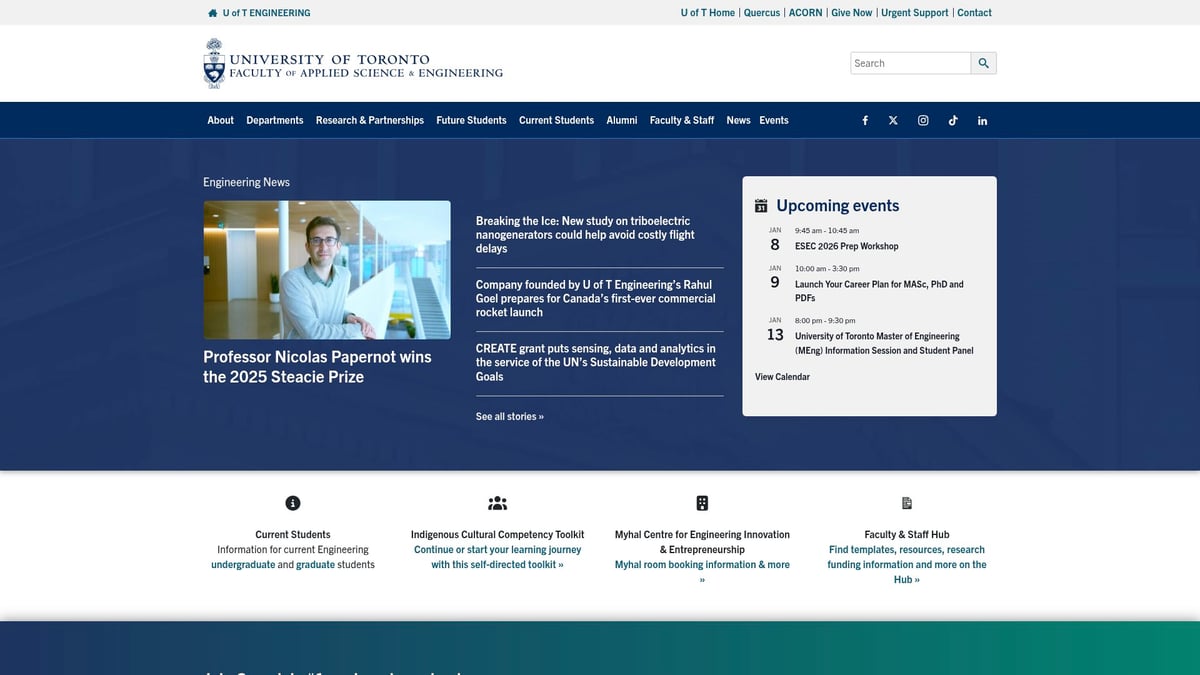Open the U of T Home link
This screenshot has width=1200, height=675.
(708, 13)
